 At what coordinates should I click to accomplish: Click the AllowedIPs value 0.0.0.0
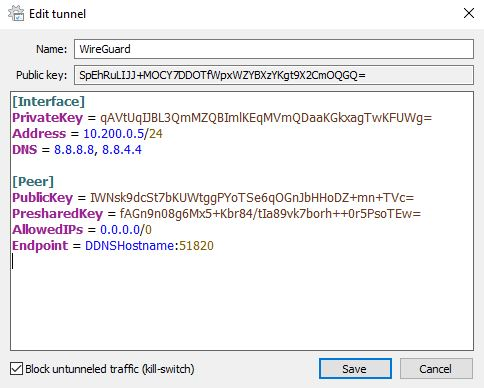[x=120, y=230]
